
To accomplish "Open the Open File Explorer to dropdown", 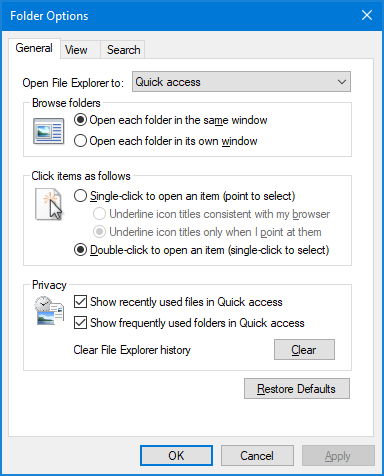I will coord(241,82).
